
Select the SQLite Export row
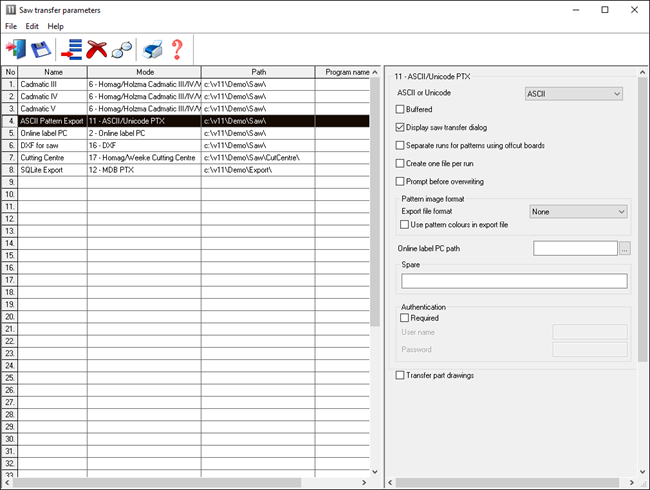click(53, 169)
